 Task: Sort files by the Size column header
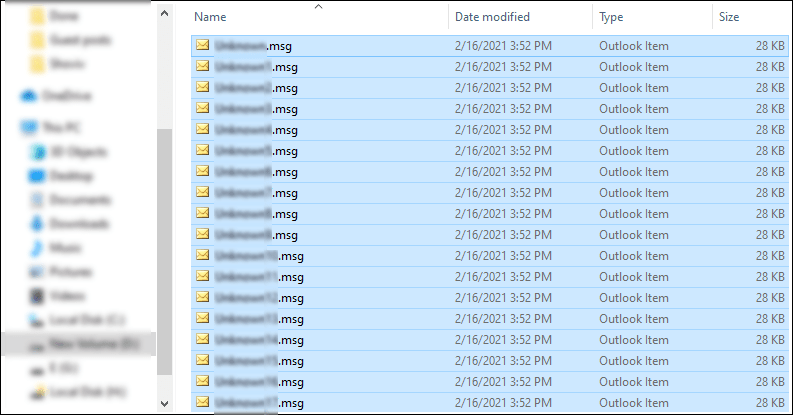click(729, 17)
